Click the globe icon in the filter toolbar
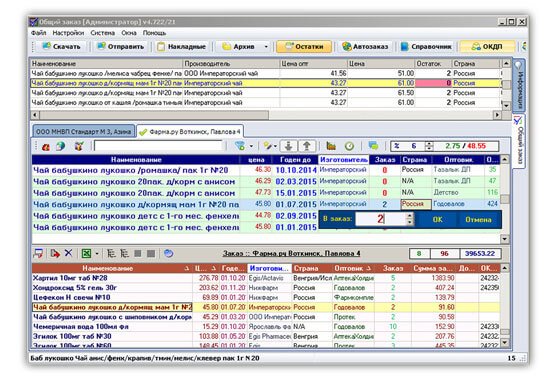This screenshot has height=380, width=560. tap(61, 146)
